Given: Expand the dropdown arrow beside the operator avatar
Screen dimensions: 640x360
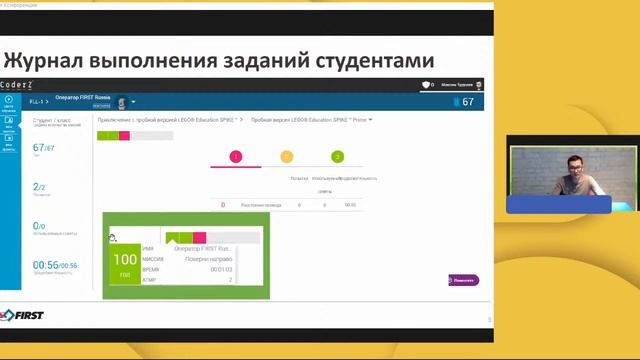Looking at the screenshot, I should coord(133,102).
